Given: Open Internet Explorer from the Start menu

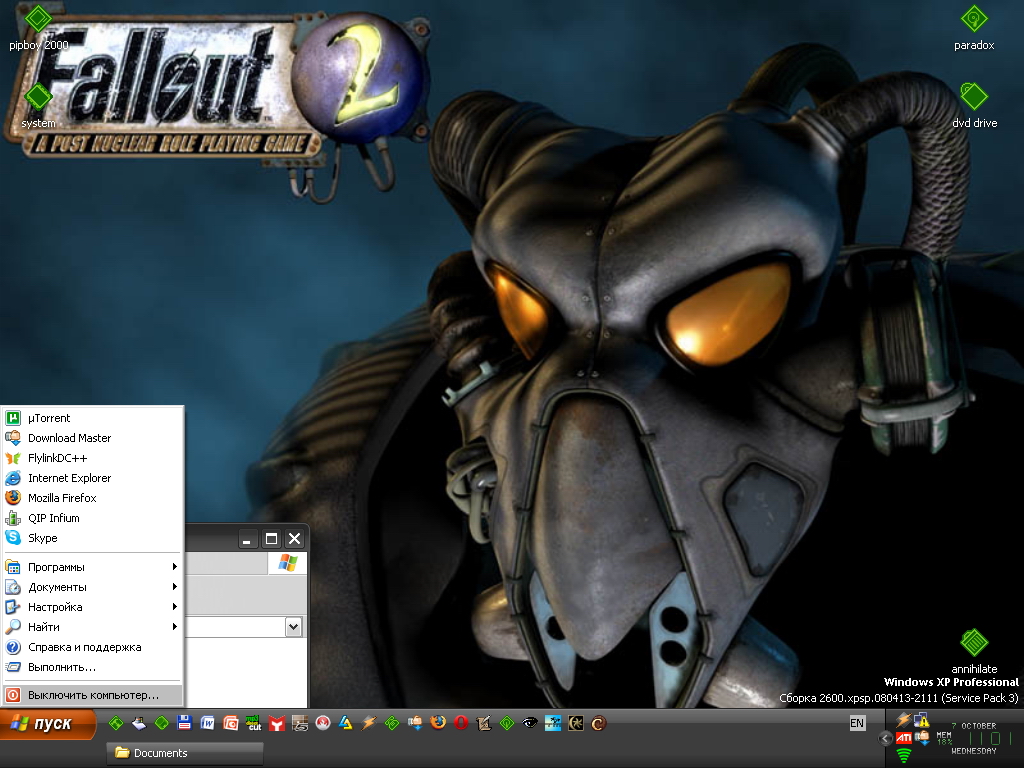Looking at the screenshot, I should [x=92, y=478].
